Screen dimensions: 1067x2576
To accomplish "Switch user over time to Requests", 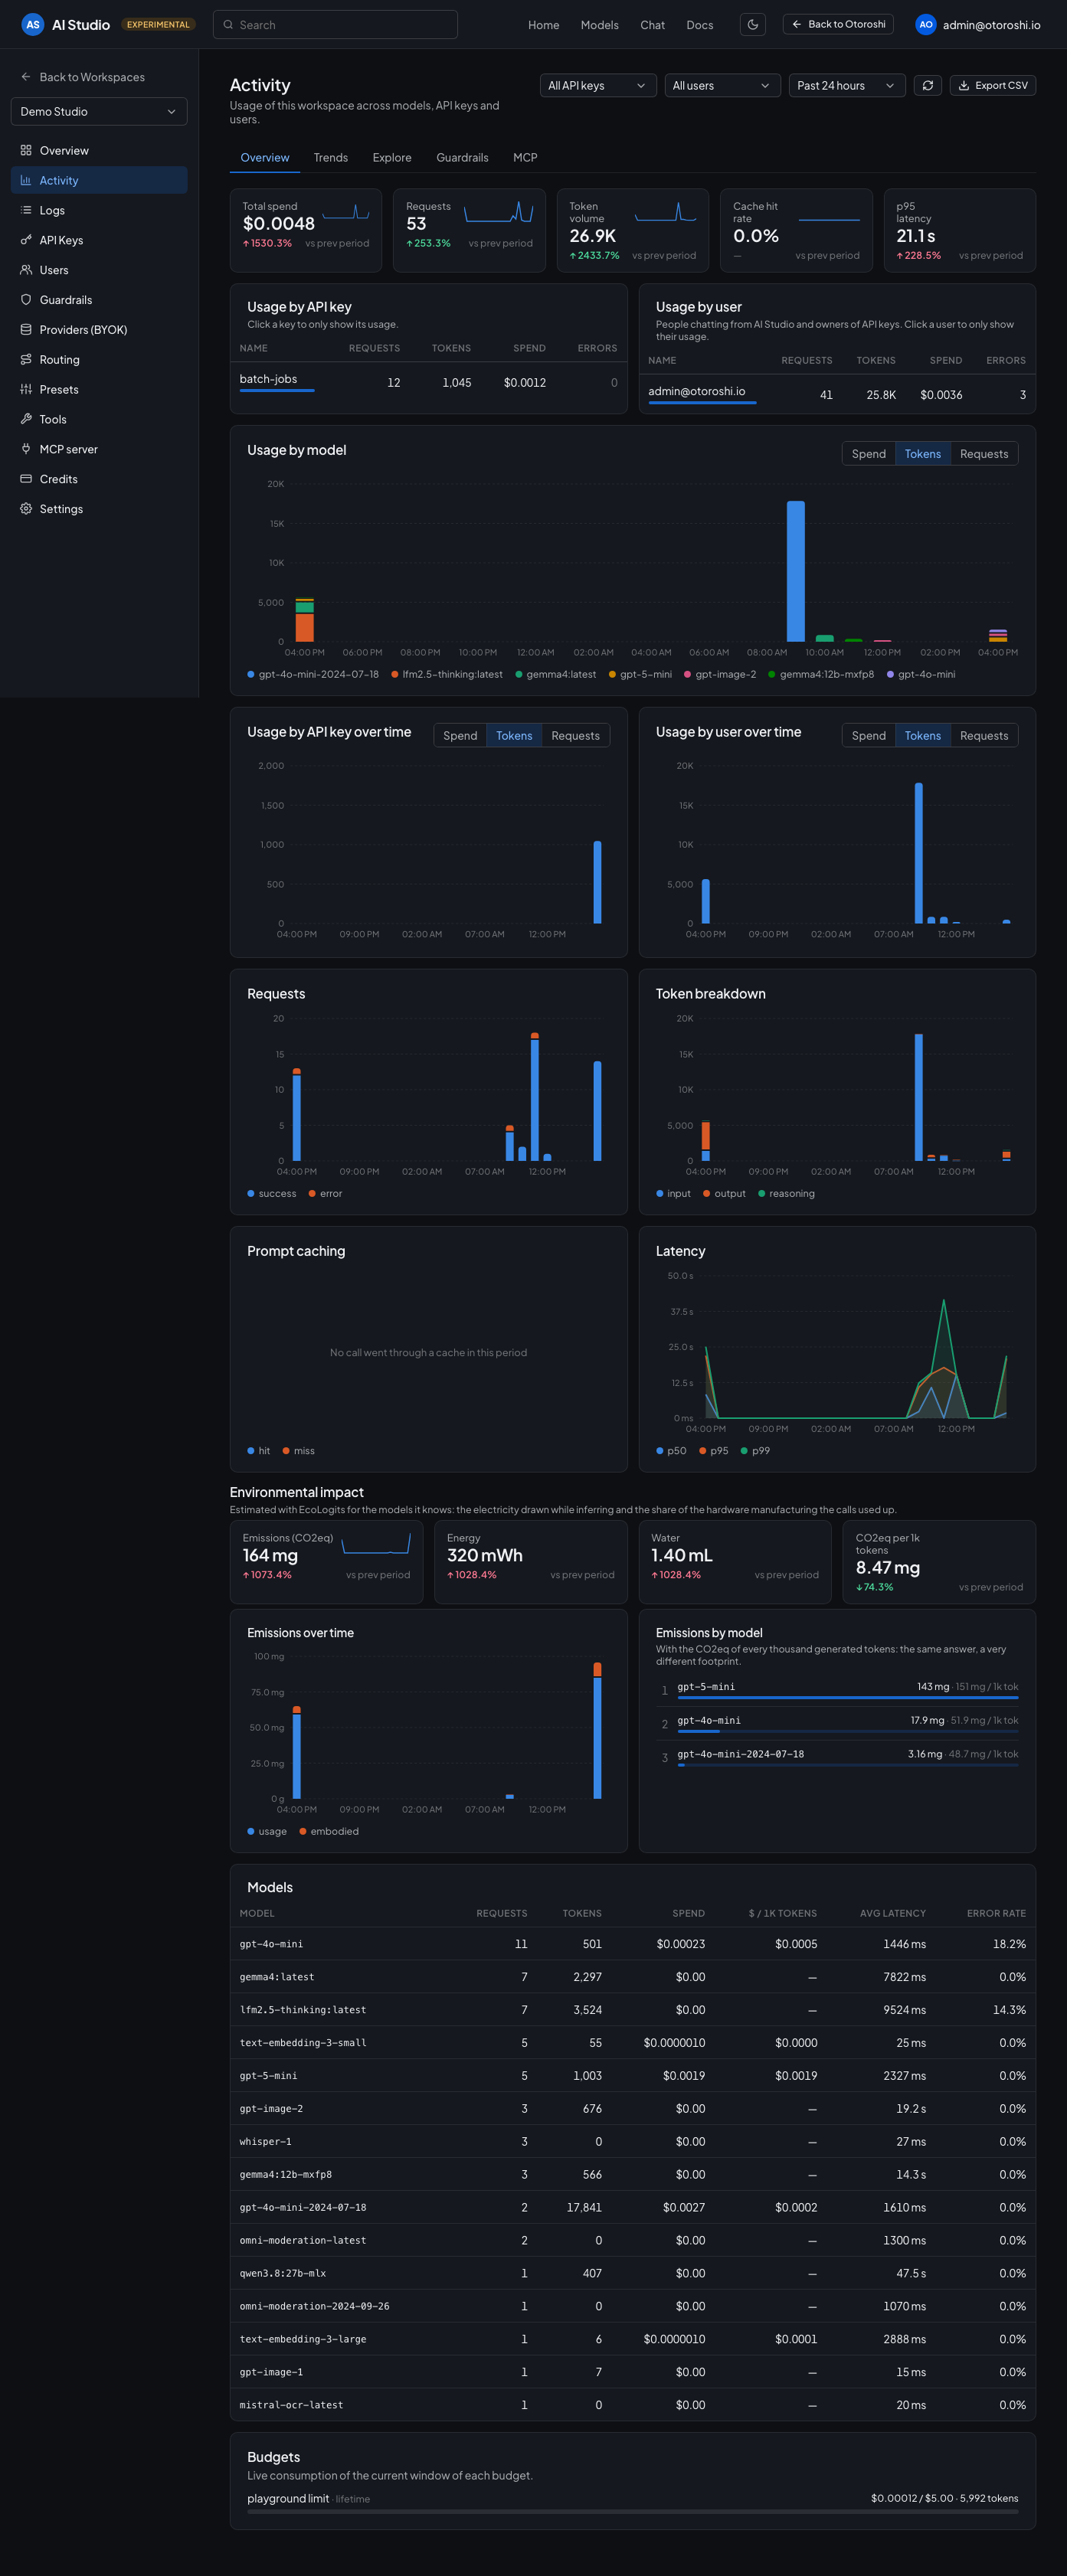I will [x=983, y=736].
